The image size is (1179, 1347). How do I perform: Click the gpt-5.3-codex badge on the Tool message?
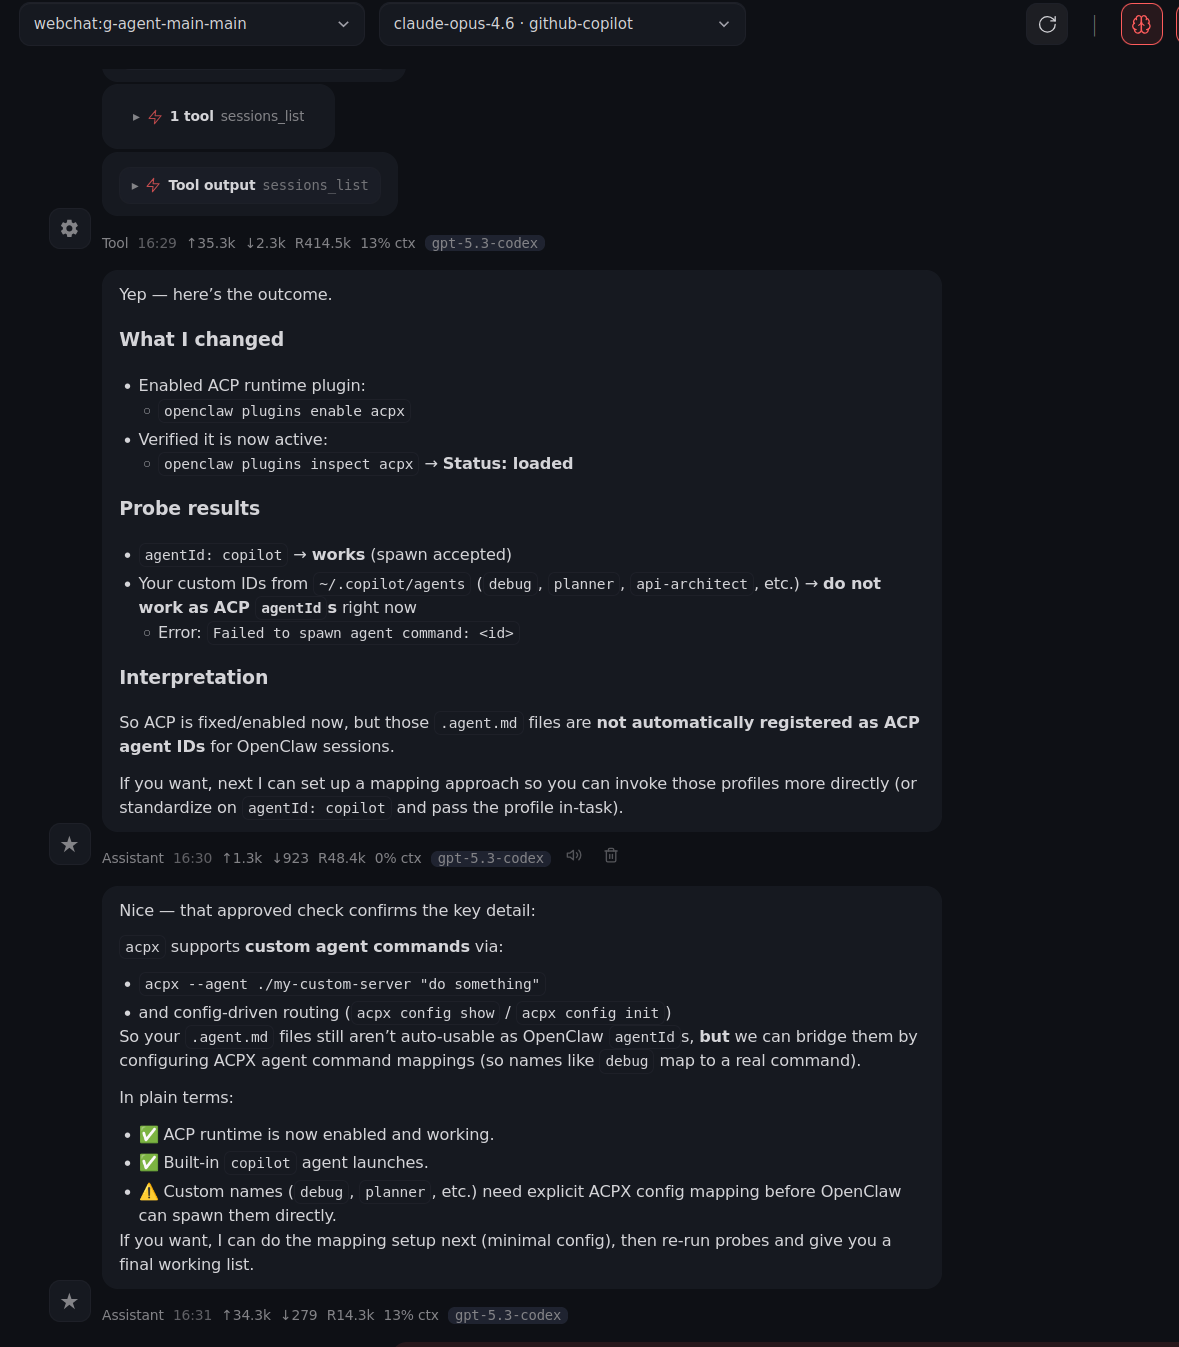coord(484,242)
